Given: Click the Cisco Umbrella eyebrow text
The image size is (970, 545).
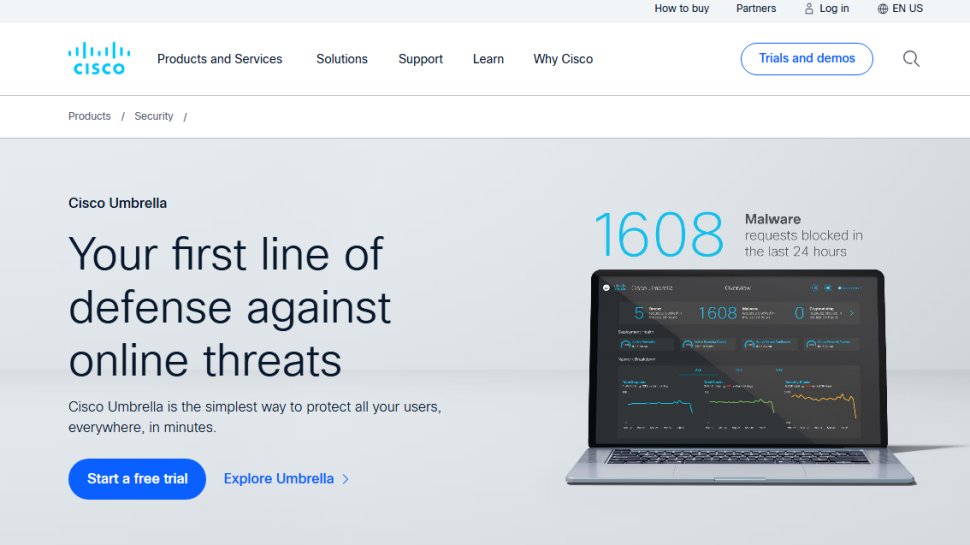Looking at the screenshot, I should click(118, 203).
